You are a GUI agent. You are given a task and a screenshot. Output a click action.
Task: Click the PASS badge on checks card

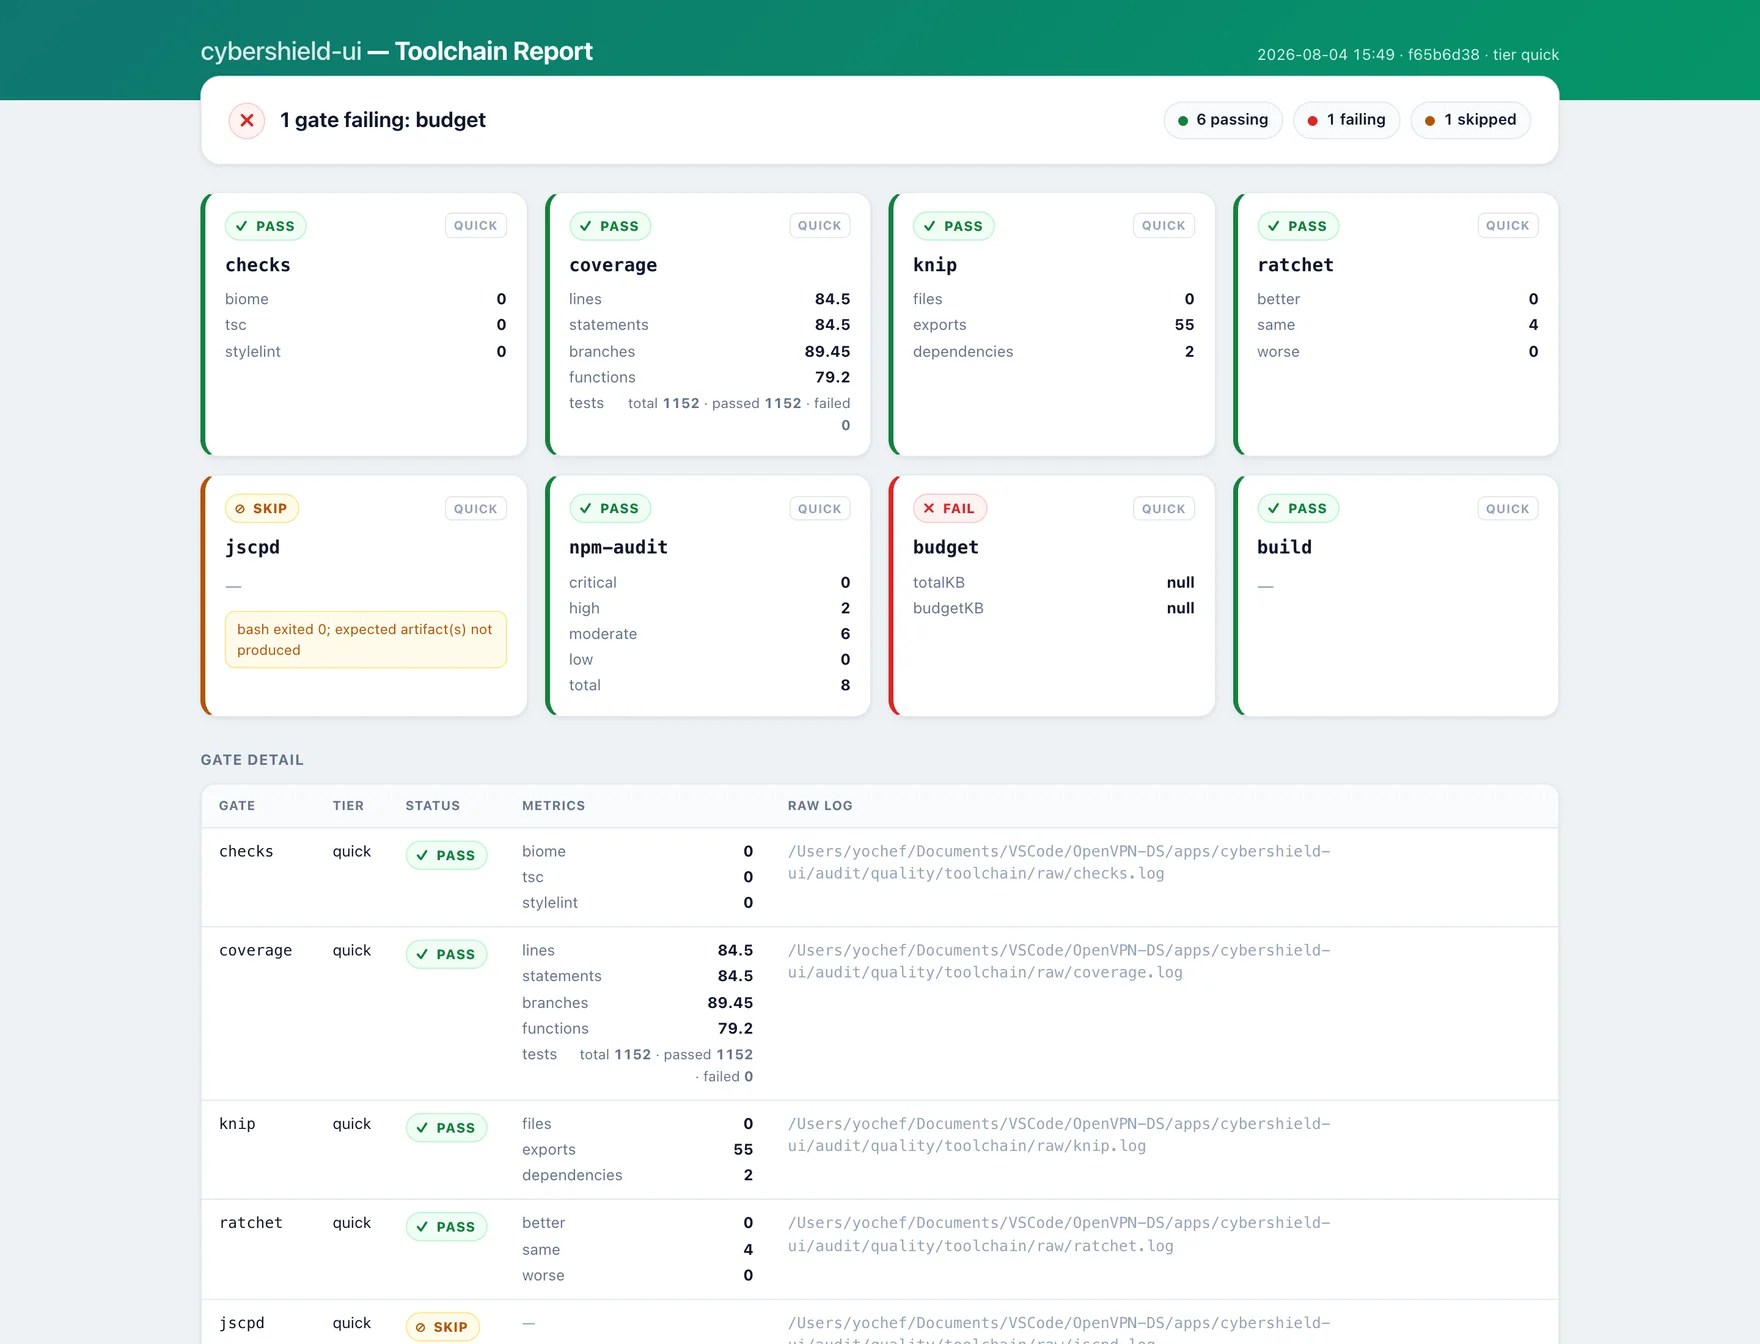(x=265, y=226)
